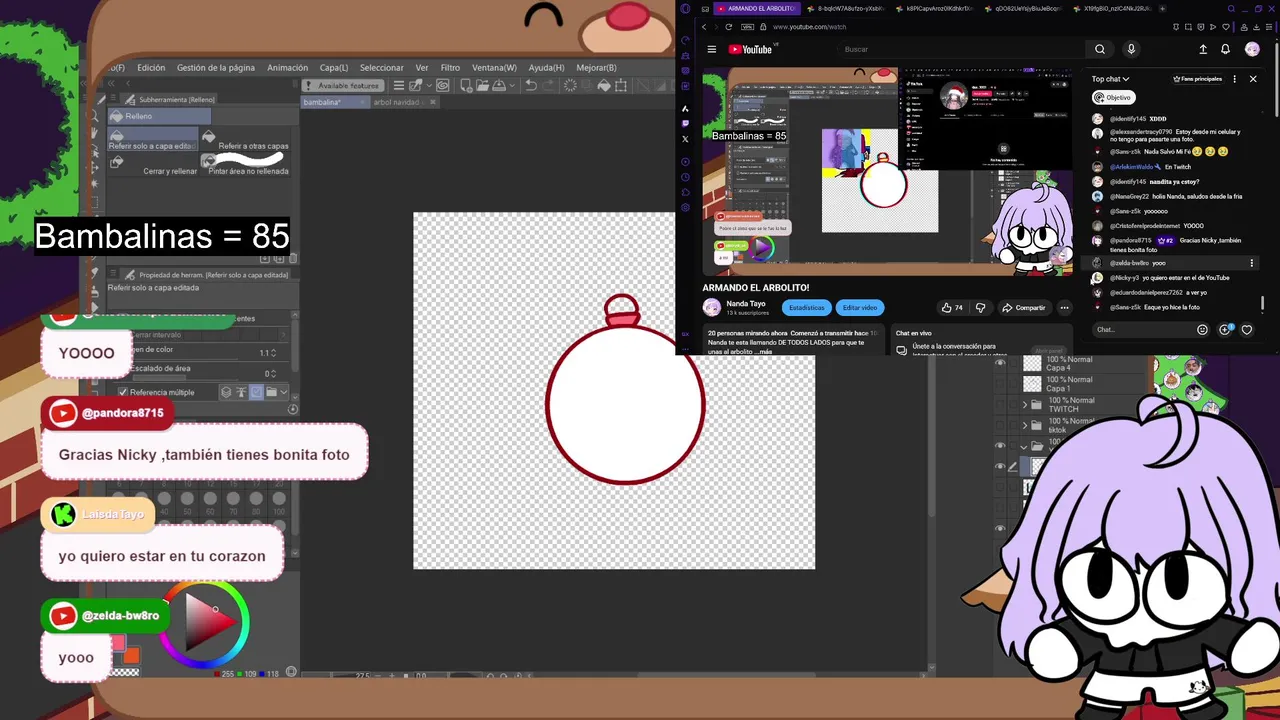
Task: Click the YouTube search magnifier button
Action: click(1100, 49)
